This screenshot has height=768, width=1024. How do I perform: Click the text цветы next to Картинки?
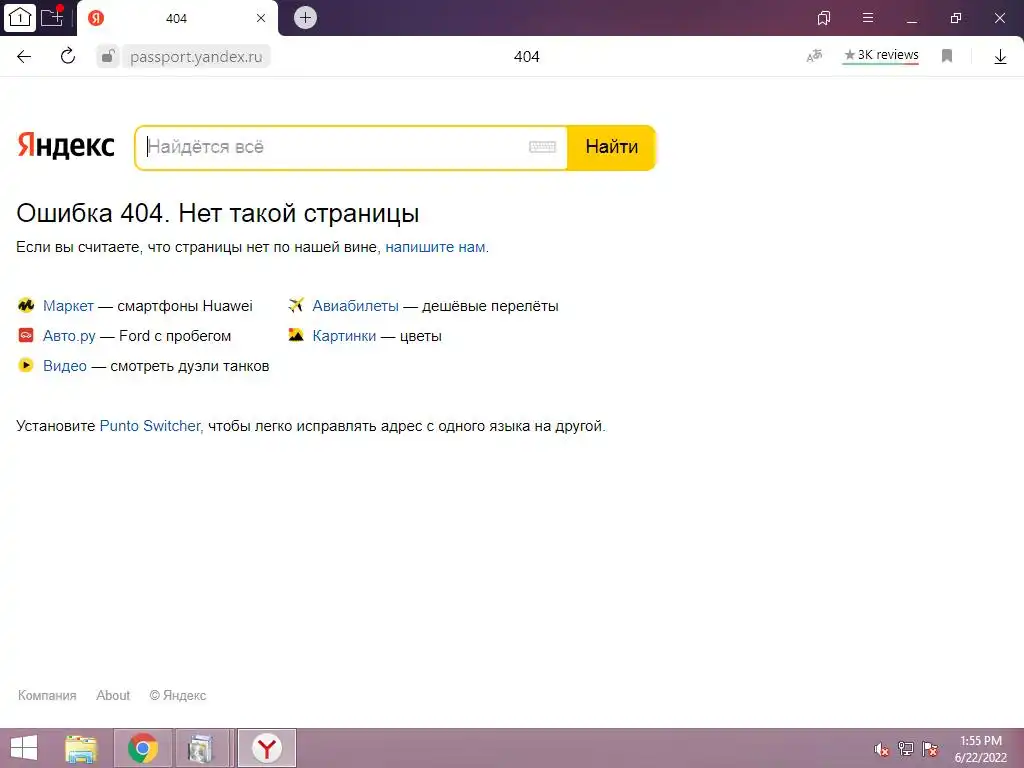point(421,336)
